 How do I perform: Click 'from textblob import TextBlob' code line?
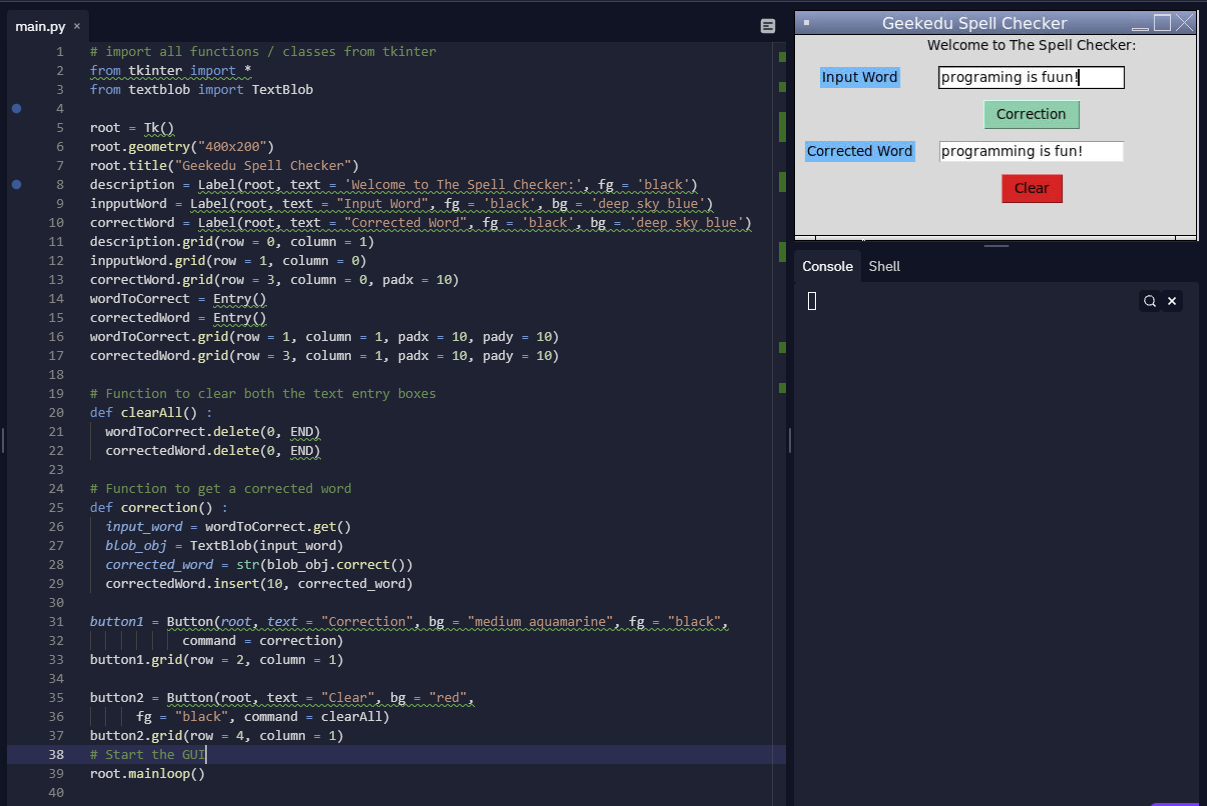pos(201,89)
